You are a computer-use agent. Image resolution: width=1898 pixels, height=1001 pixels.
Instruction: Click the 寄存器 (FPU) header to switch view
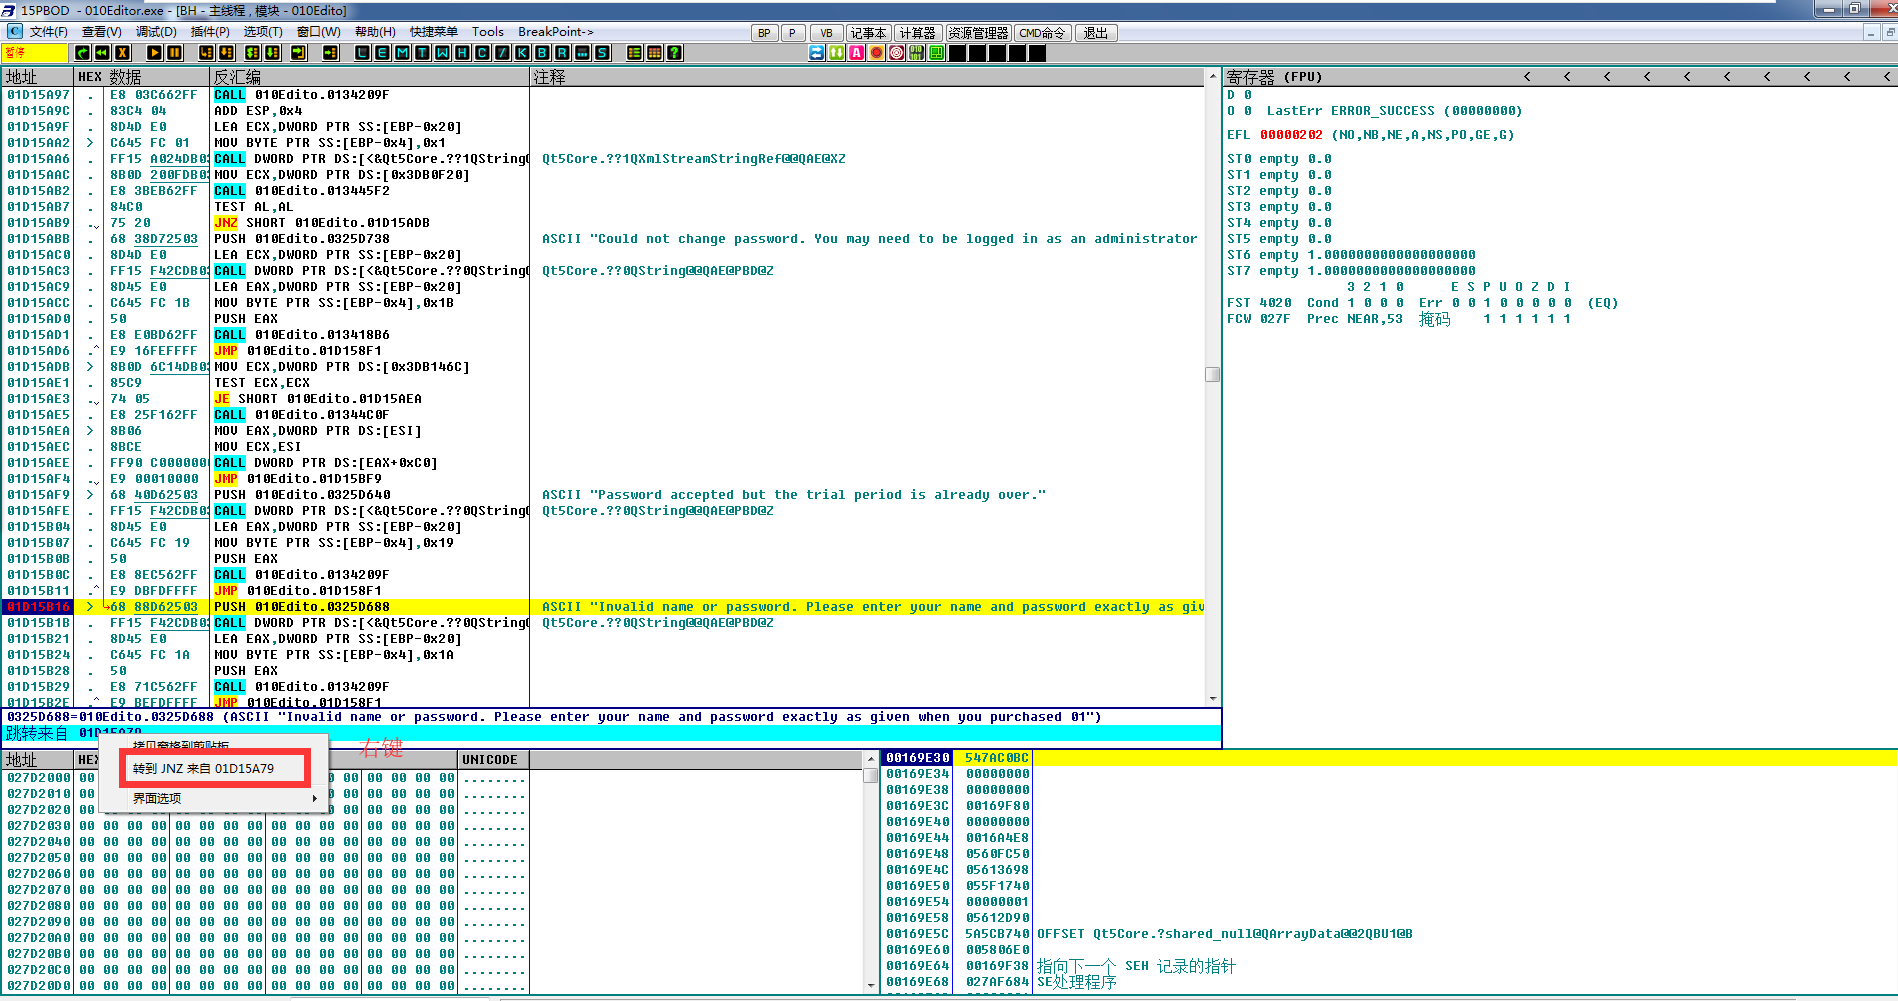click(1274, 77)
